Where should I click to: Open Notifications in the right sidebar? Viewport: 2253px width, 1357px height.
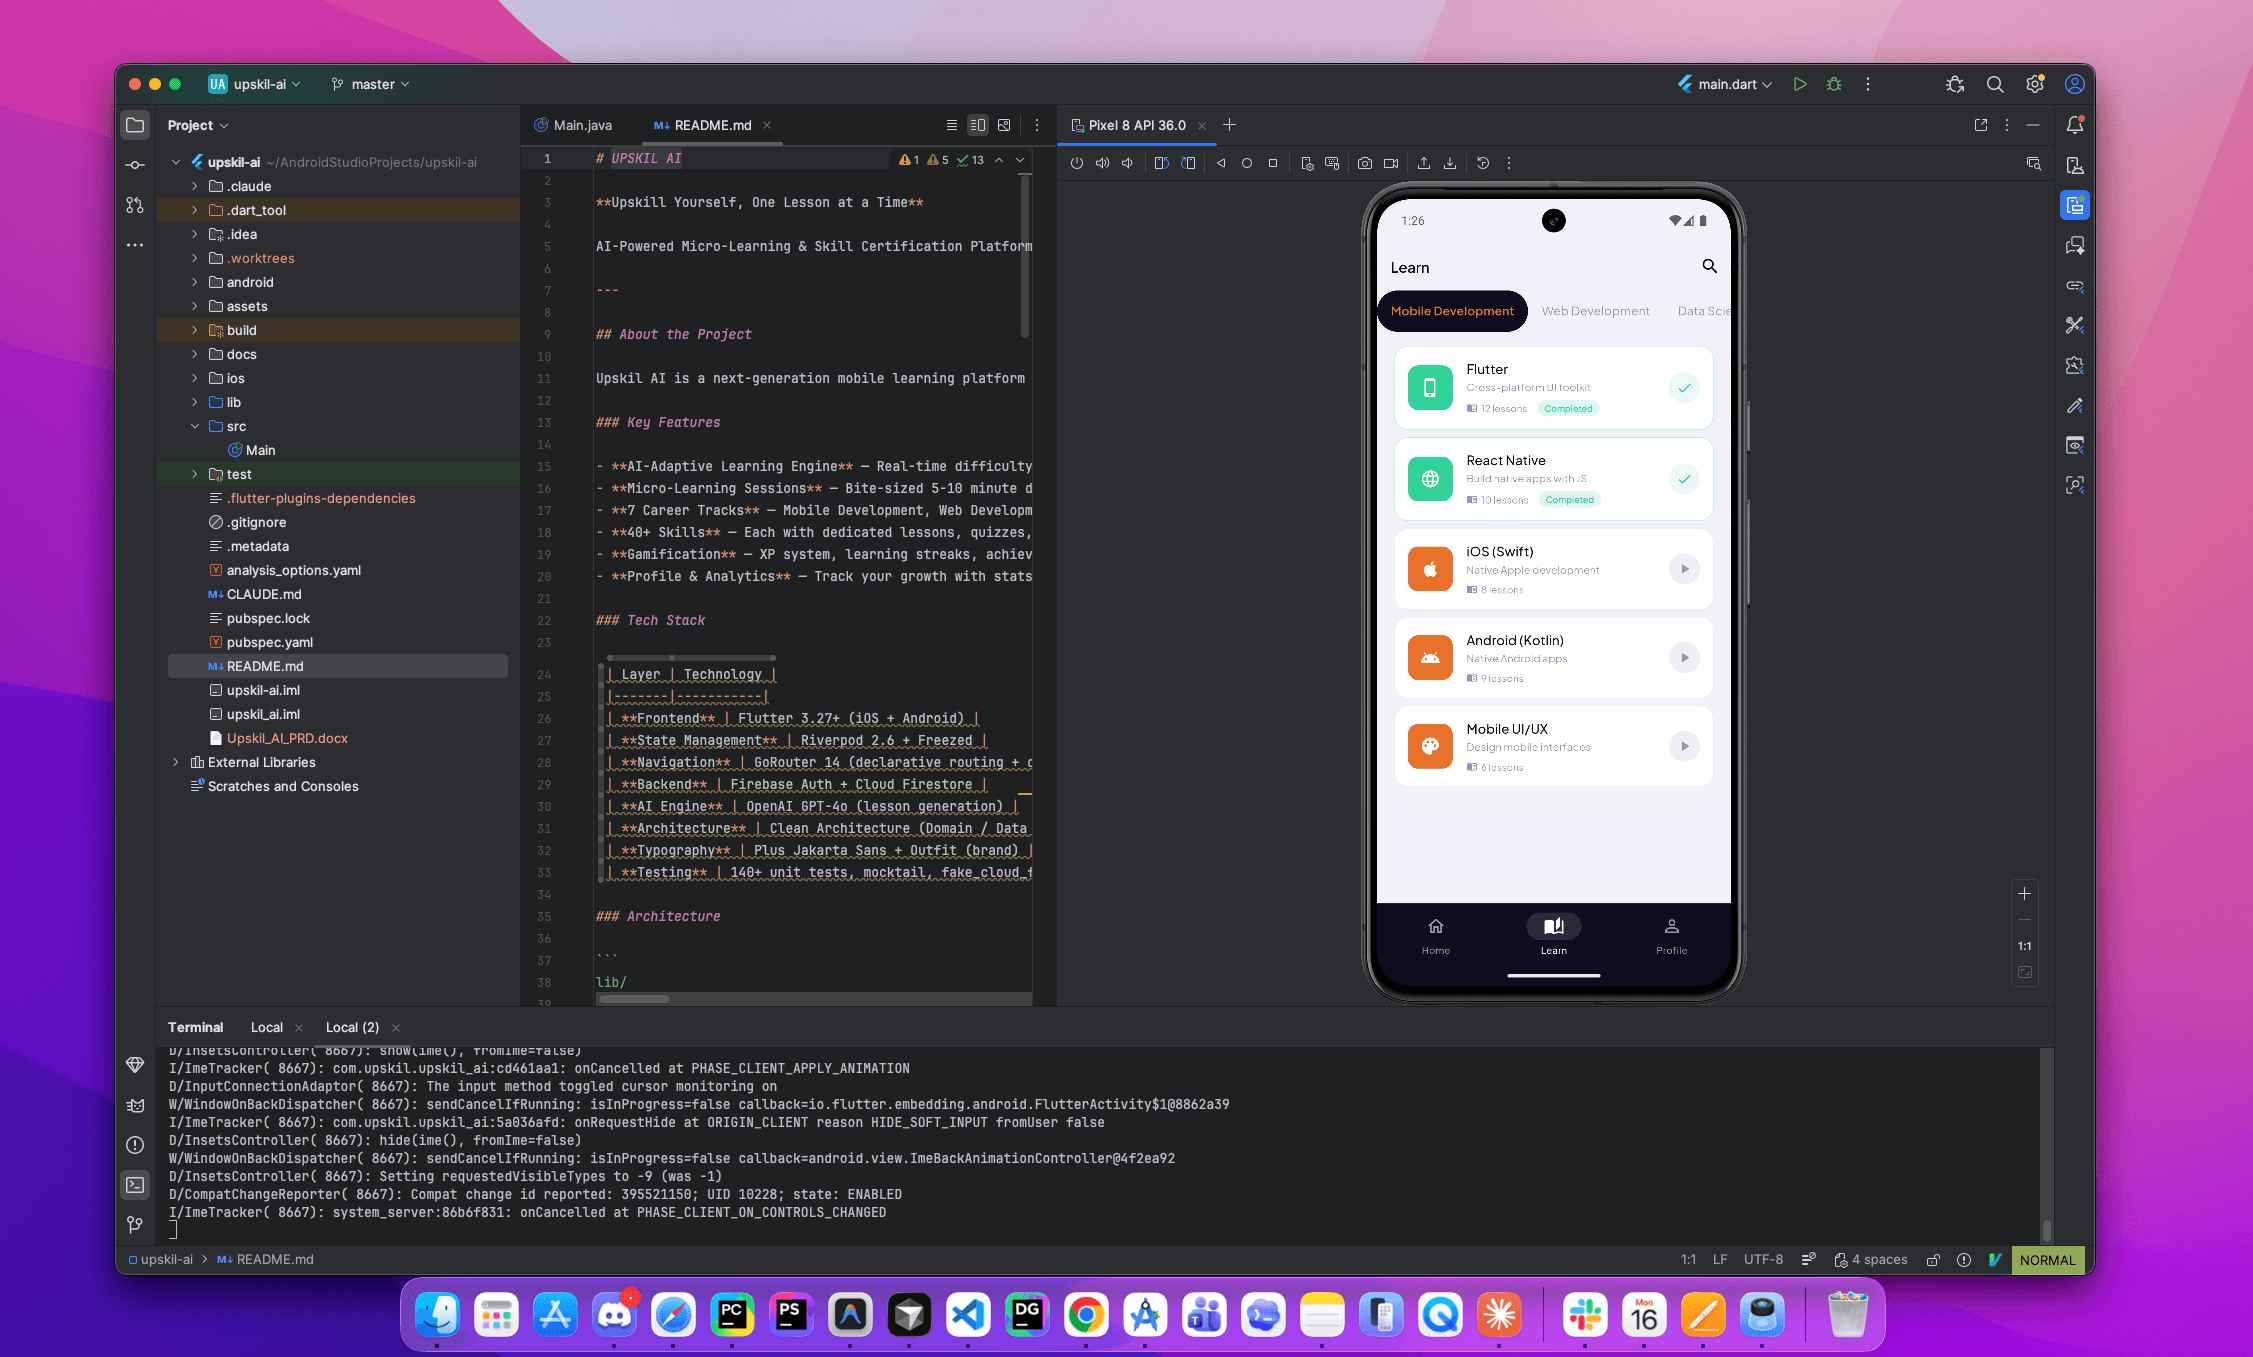click(2075, 124)
